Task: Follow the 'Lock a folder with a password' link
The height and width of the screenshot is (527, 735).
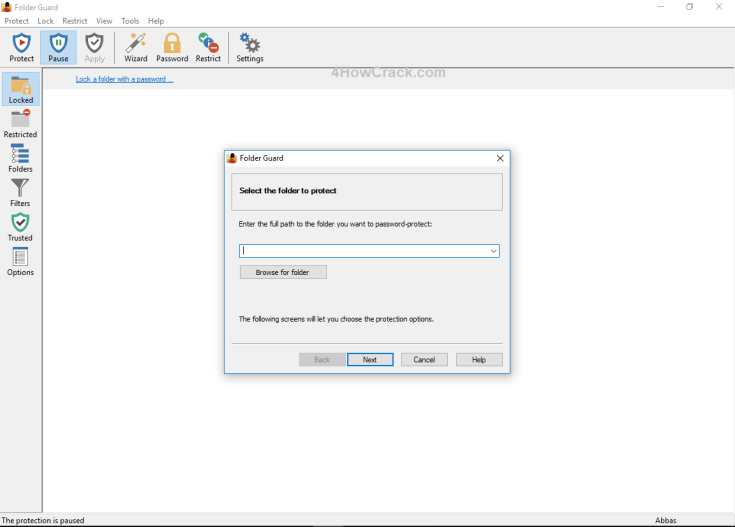Action: pyautogui.click(x=124, y=79)
